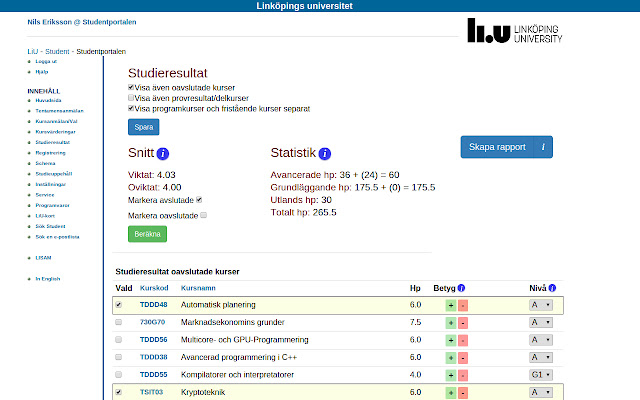Click the LiU Linköping University logo

click(515, 31)
